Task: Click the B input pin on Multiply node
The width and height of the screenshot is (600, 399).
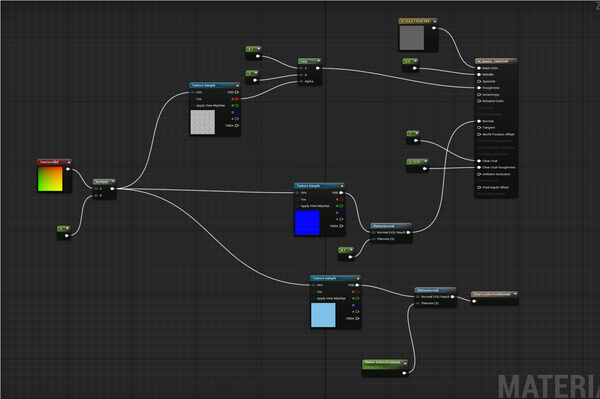Action: [x=96, y=195]
